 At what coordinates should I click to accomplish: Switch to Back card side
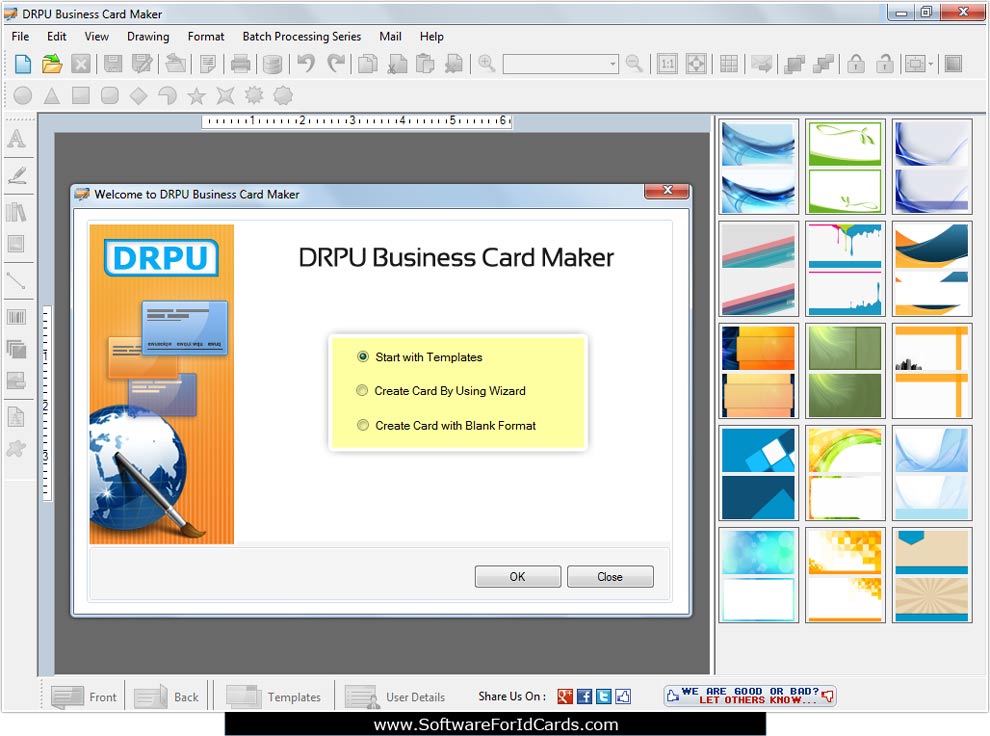pyautogui.click(x=167, y=697)
